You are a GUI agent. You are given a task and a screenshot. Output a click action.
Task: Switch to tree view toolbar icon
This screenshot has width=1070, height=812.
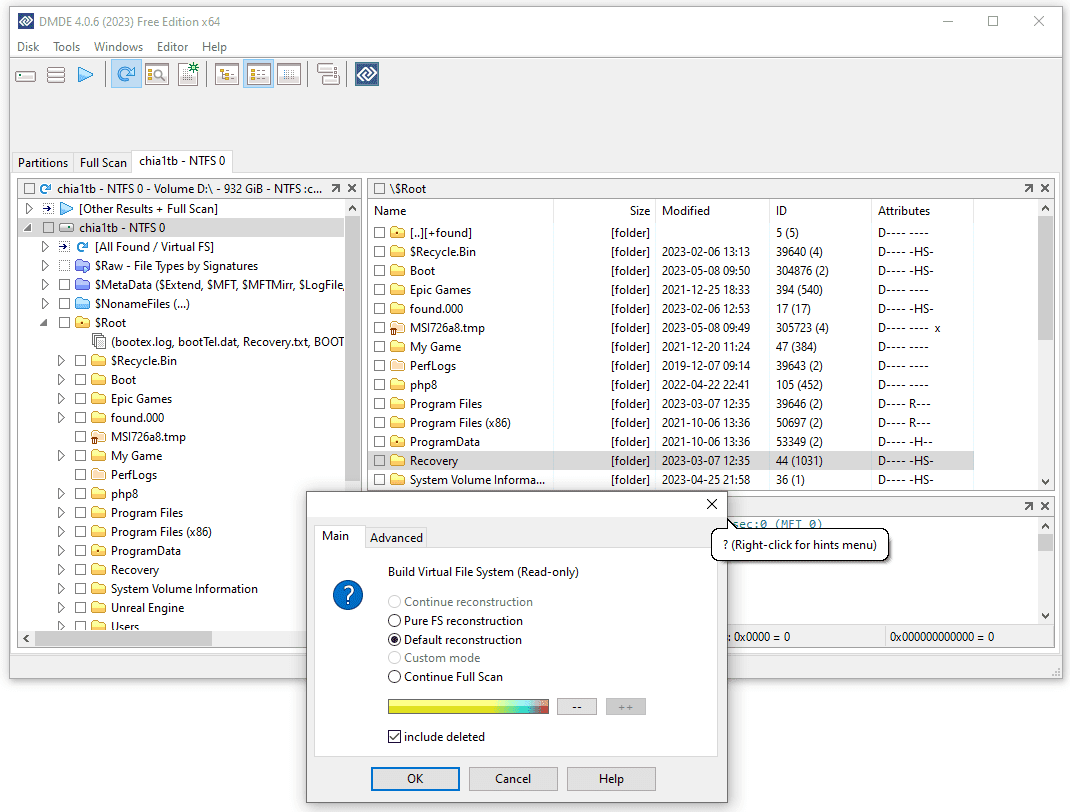(x=227, y=74)
